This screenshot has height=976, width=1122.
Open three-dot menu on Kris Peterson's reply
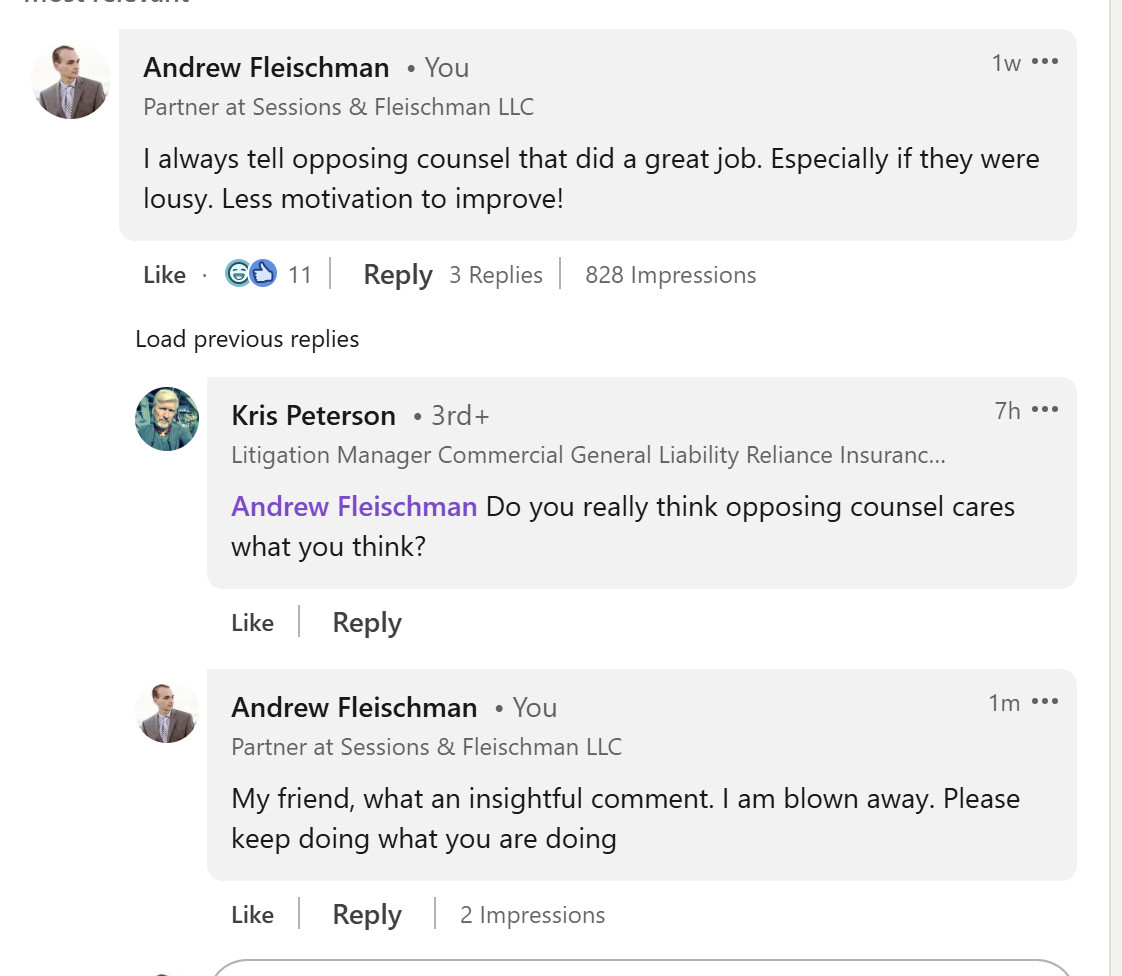1045,409
